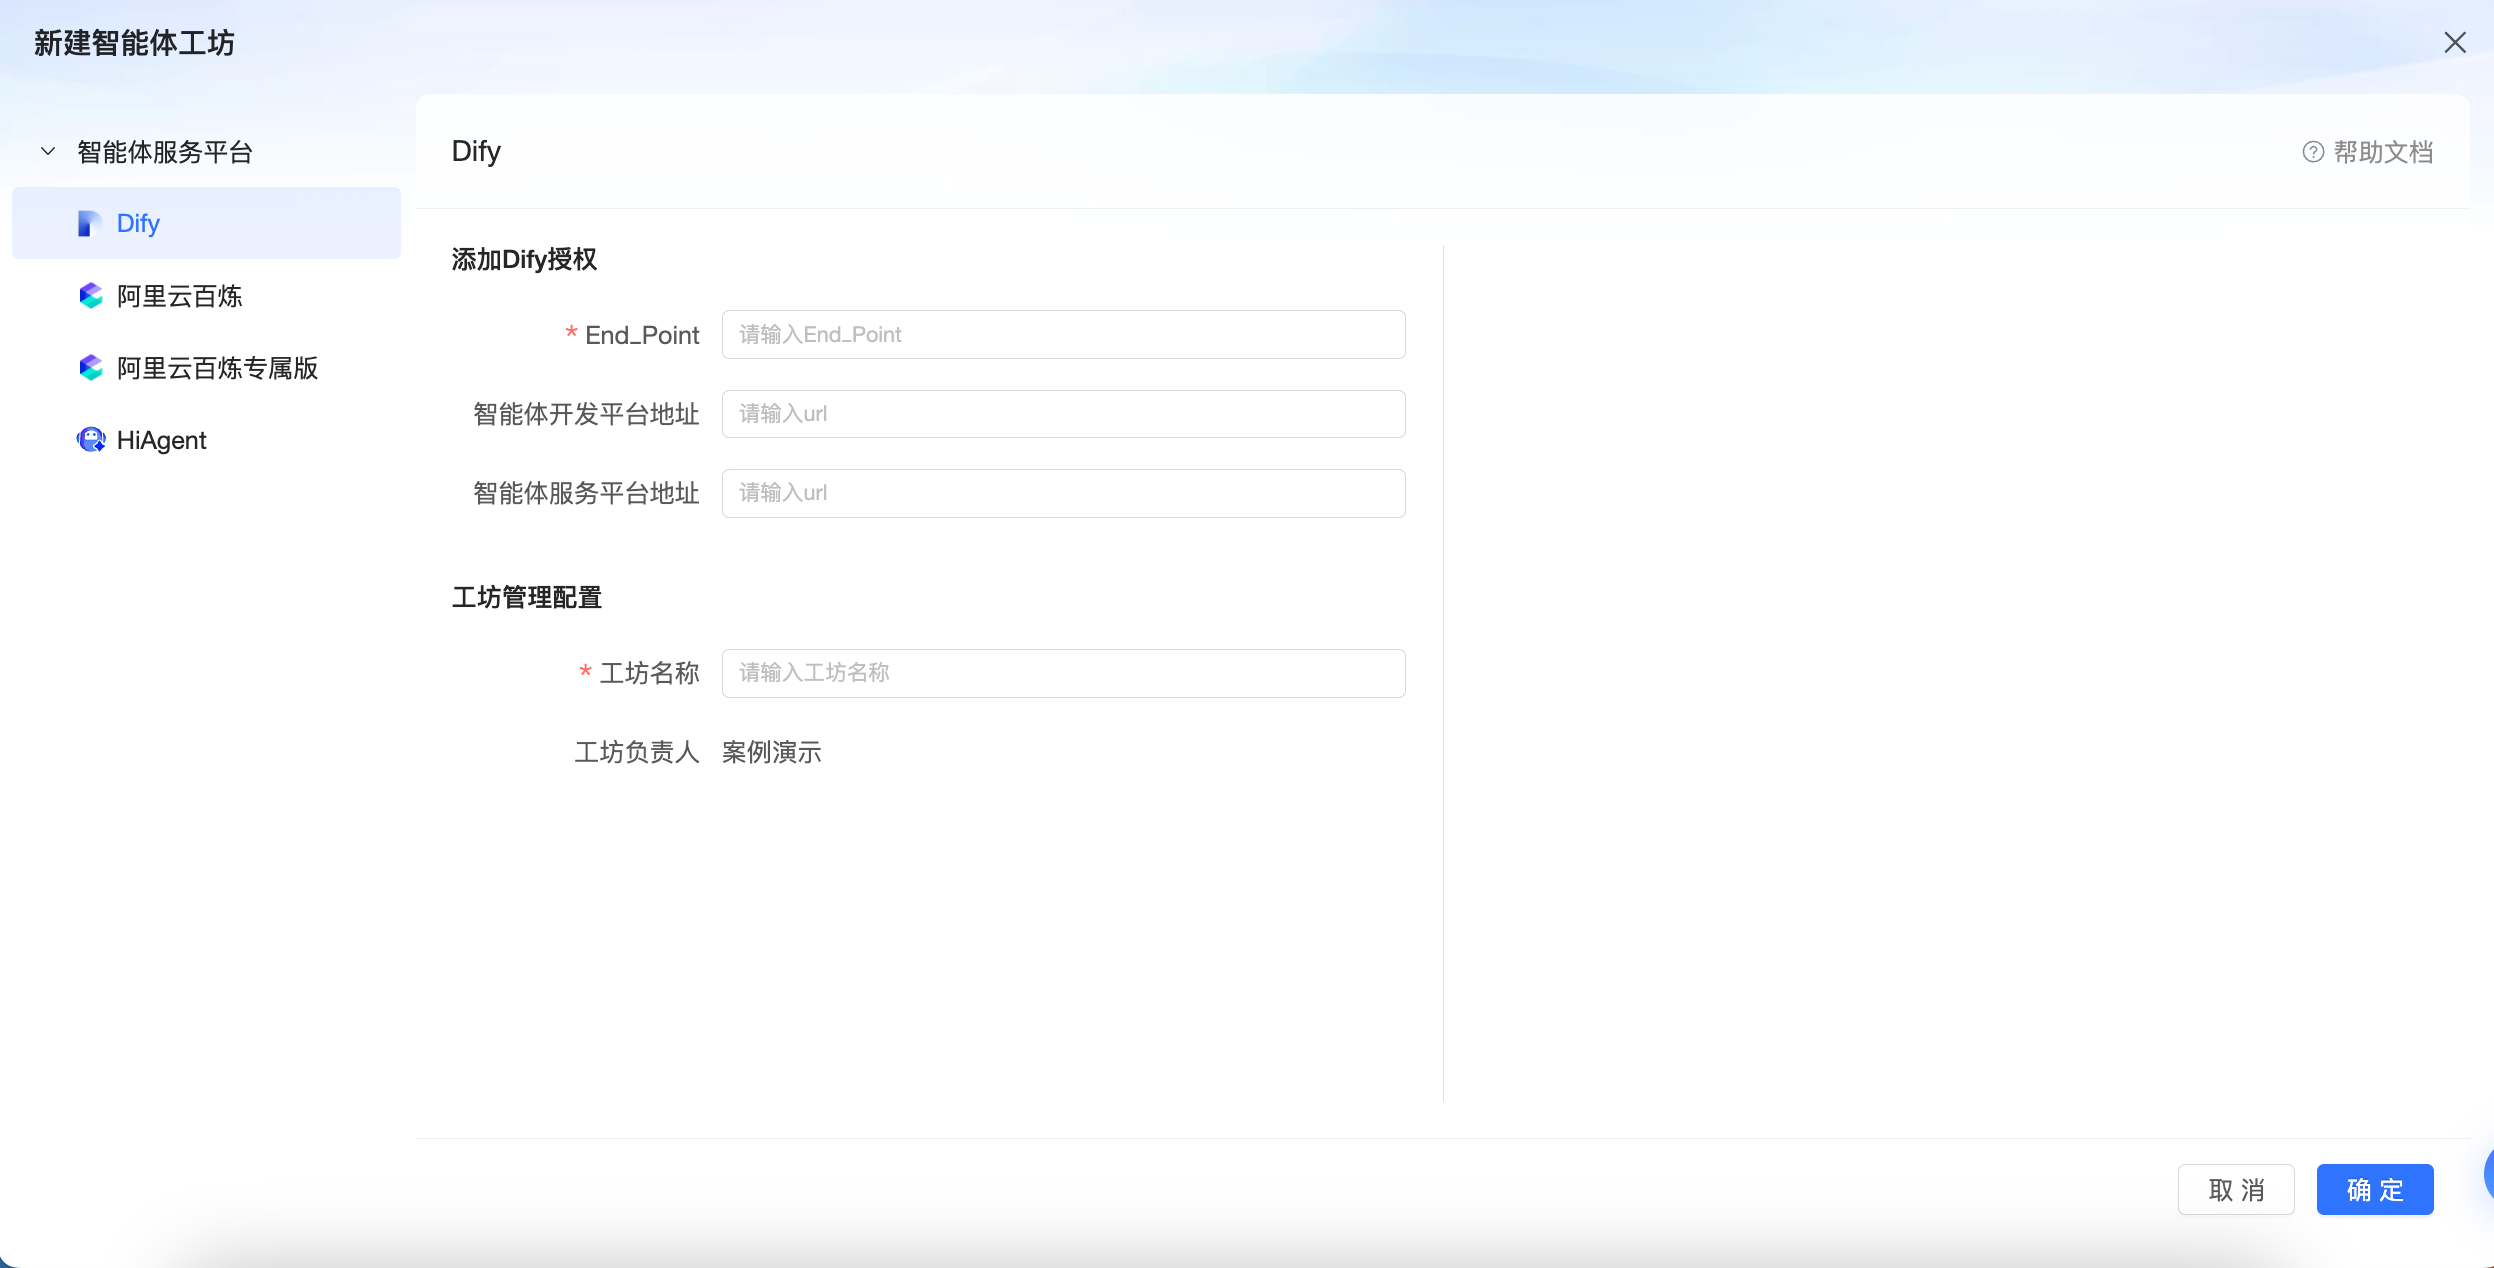Collapse the 智能体服务平台 tree chevron
This screenshot has width=2494, height=1268.
47,152
